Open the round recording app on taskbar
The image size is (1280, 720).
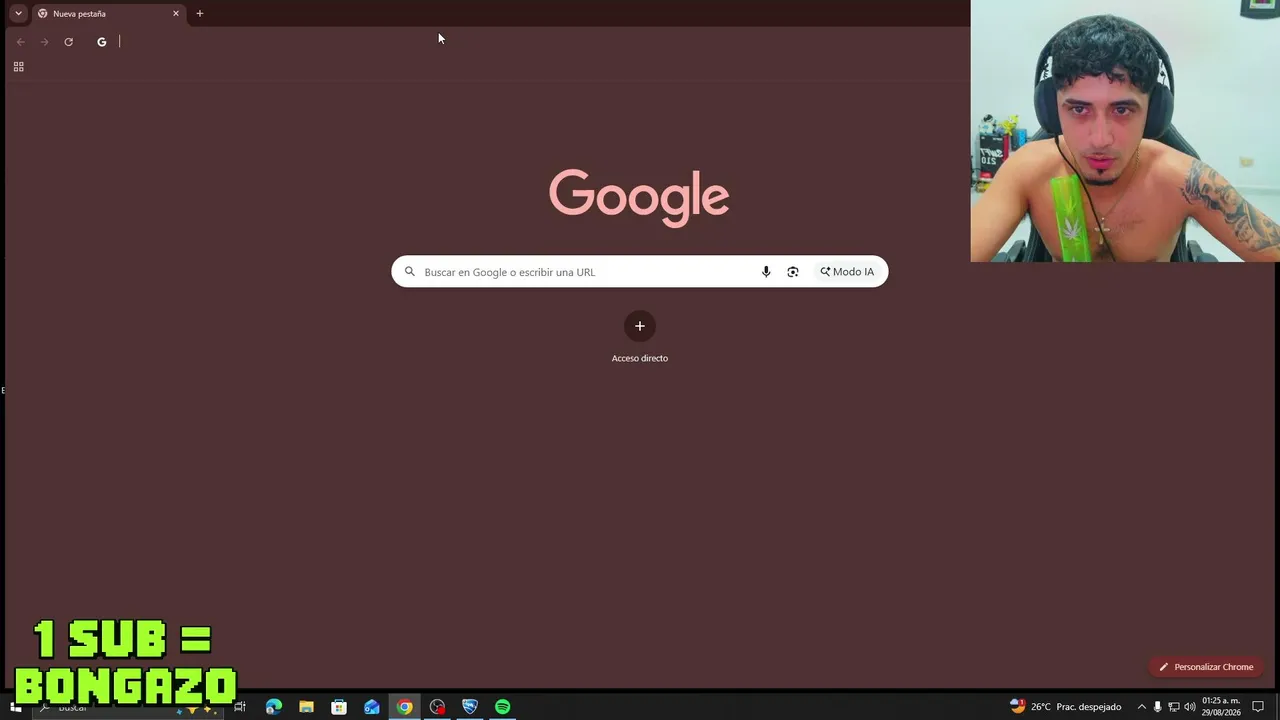pos(437,707)
